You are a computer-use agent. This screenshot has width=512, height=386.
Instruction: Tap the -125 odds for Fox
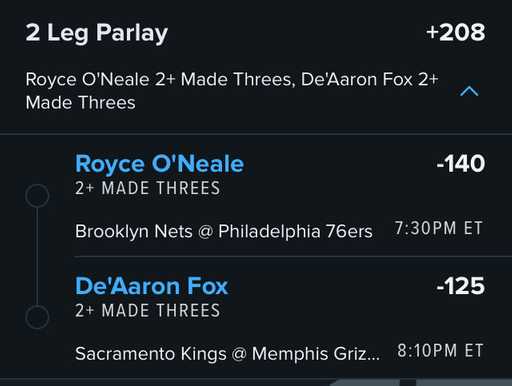(x=461, y=286)
